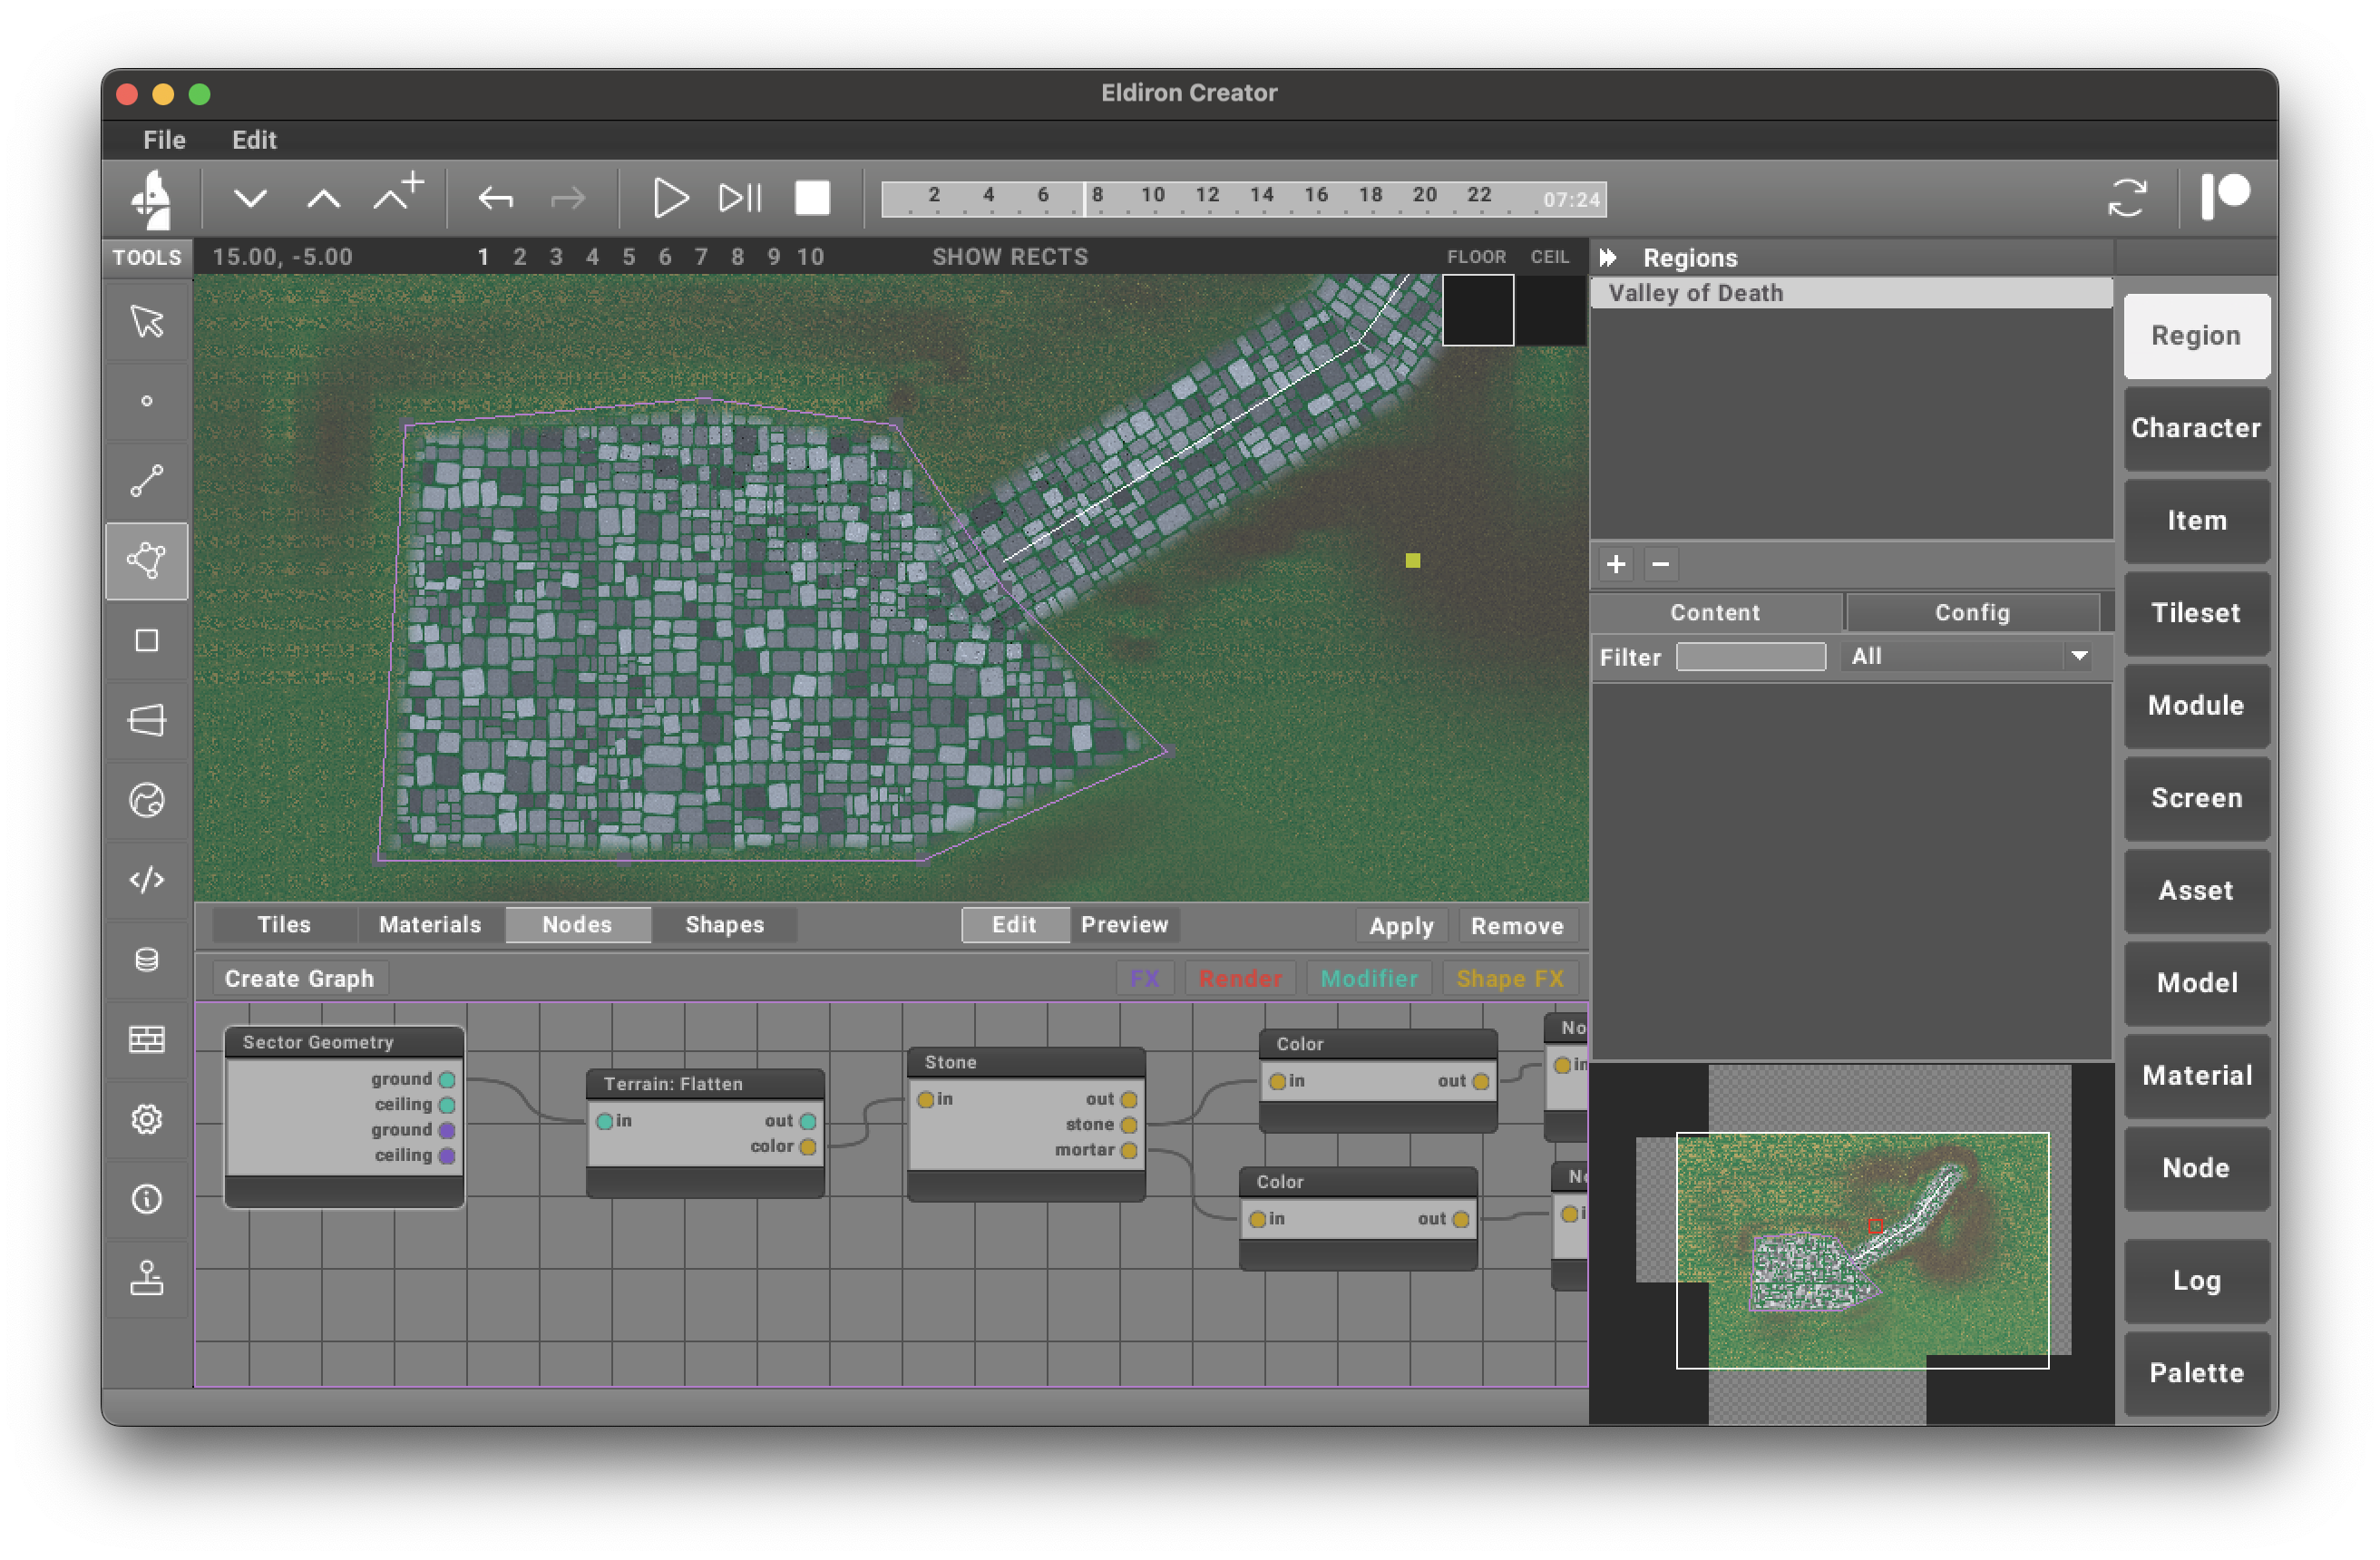2380x1560 pixels.
Task: Select the Stone node header
Action: coord(1026,1062)
